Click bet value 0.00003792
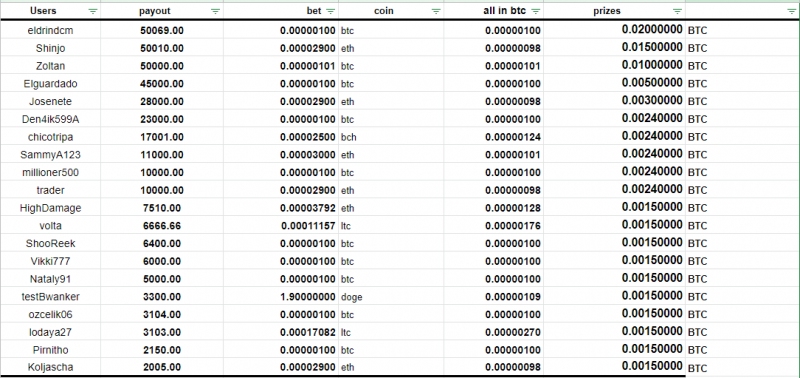Viewport: 800px width, 378px height. tap(308, 208)
